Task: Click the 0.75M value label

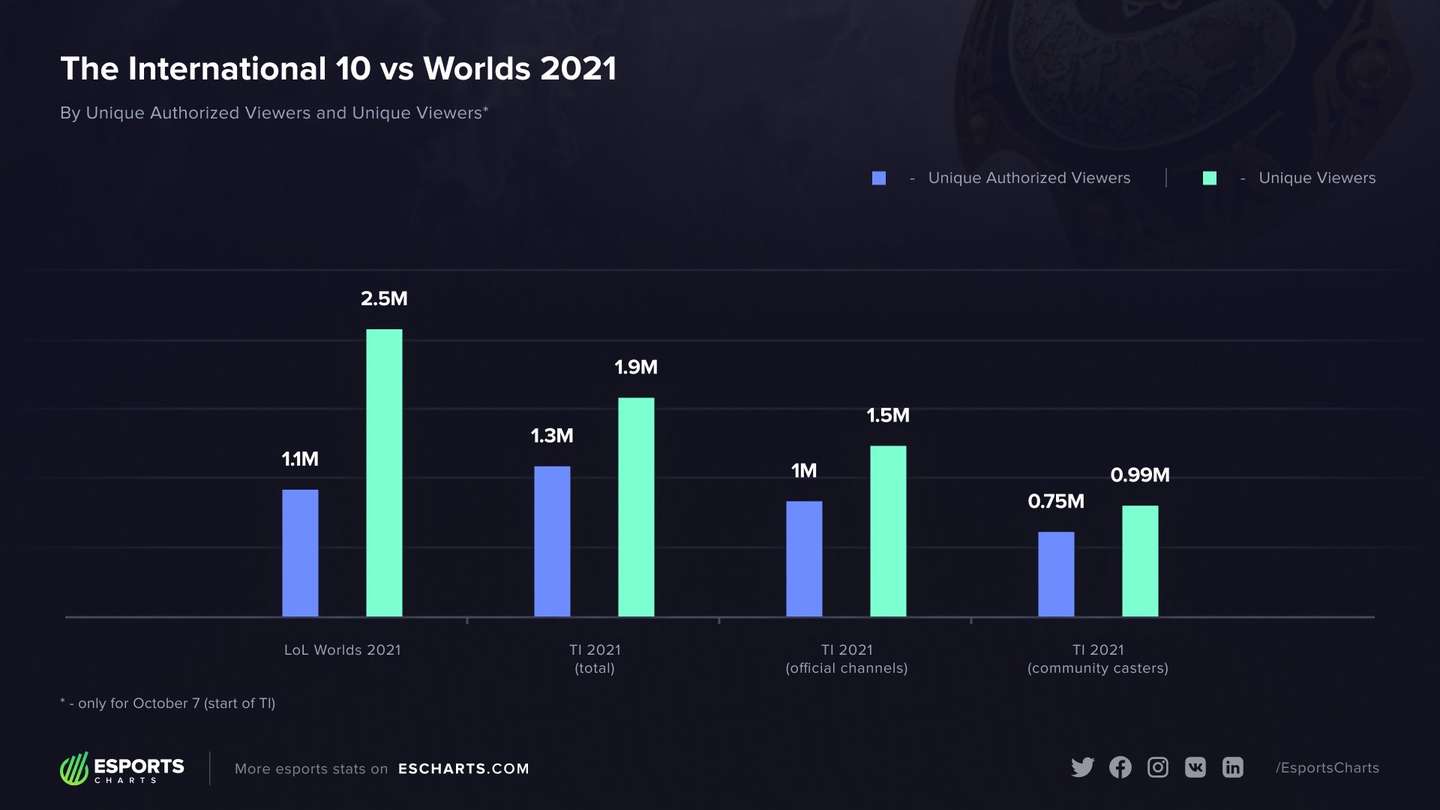Action: [x=1056, y=501]
